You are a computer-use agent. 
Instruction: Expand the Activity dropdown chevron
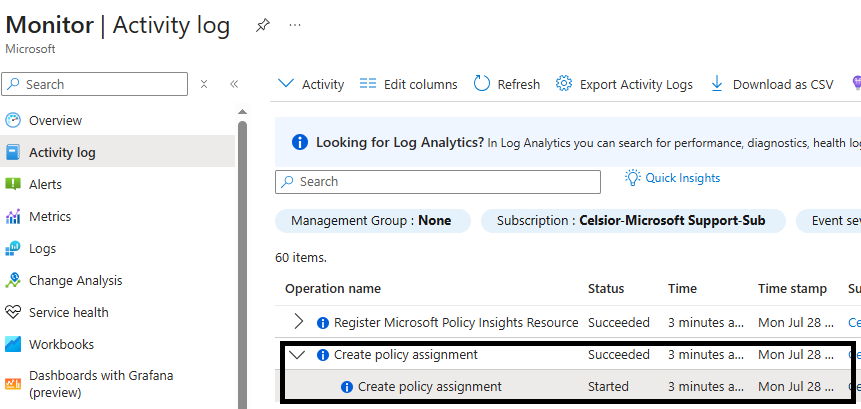click(x=286, y=83)
